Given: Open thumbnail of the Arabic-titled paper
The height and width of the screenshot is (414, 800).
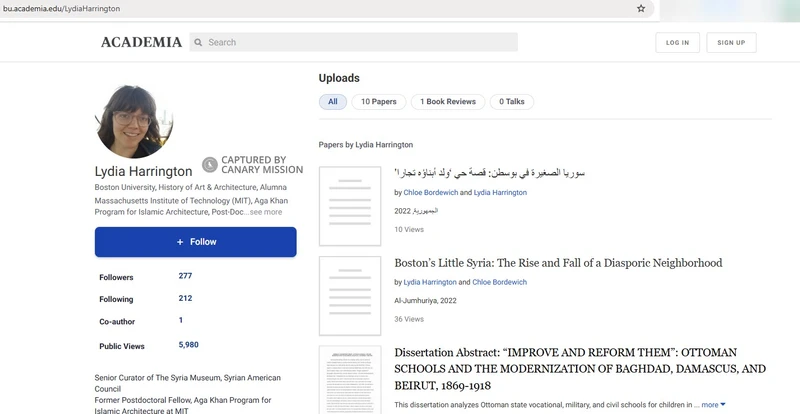Looking at the screenshot, I should point(350,206).
